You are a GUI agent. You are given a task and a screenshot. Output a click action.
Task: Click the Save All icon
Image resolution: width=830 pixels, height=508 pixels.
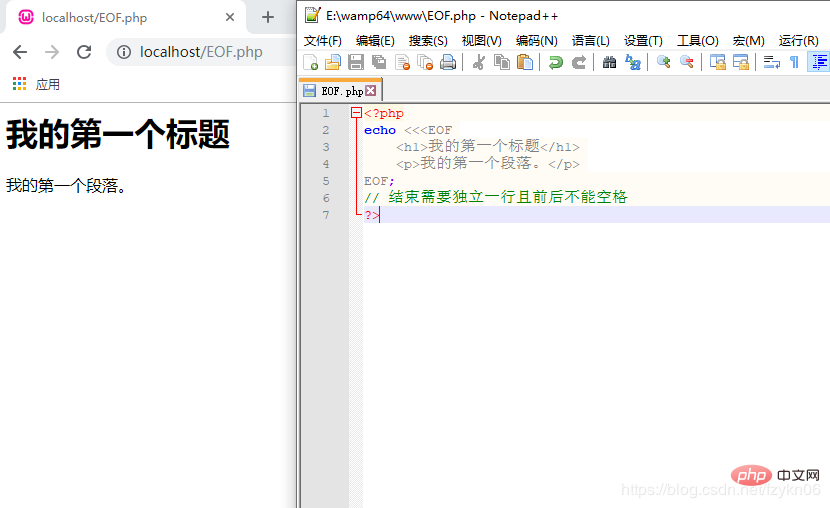pyautogui.click(x=379, y=62)
